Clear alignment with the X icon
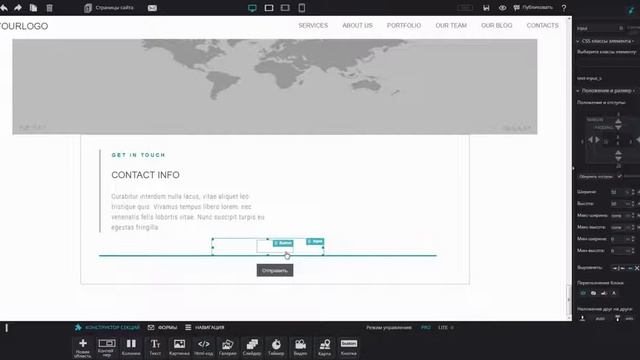The height and width of the screenshot is (360, 640). [637, 268]
